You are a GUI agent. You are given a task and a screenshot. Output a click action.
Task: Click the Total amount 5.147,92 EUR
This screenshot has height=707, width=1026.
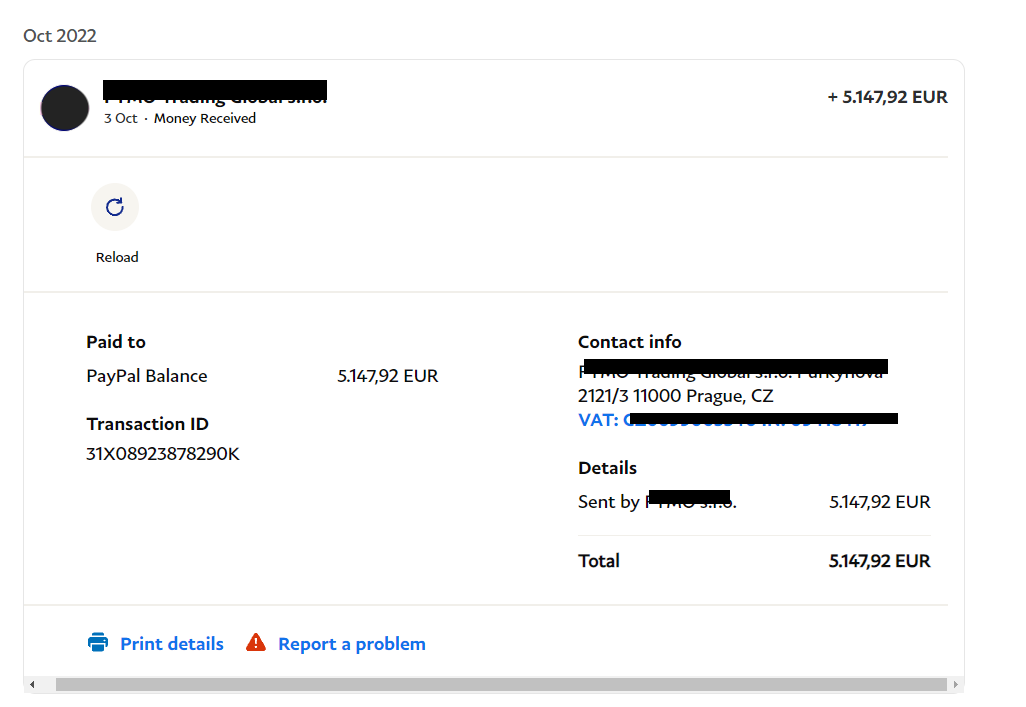tap(879, 561)
